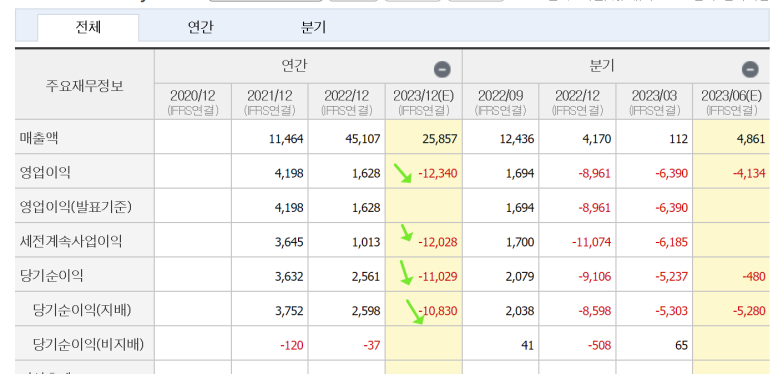Click 당기순이익(지배) value -5,303
This screenshot has height=374, width=773.
click(x=671, y=311)
